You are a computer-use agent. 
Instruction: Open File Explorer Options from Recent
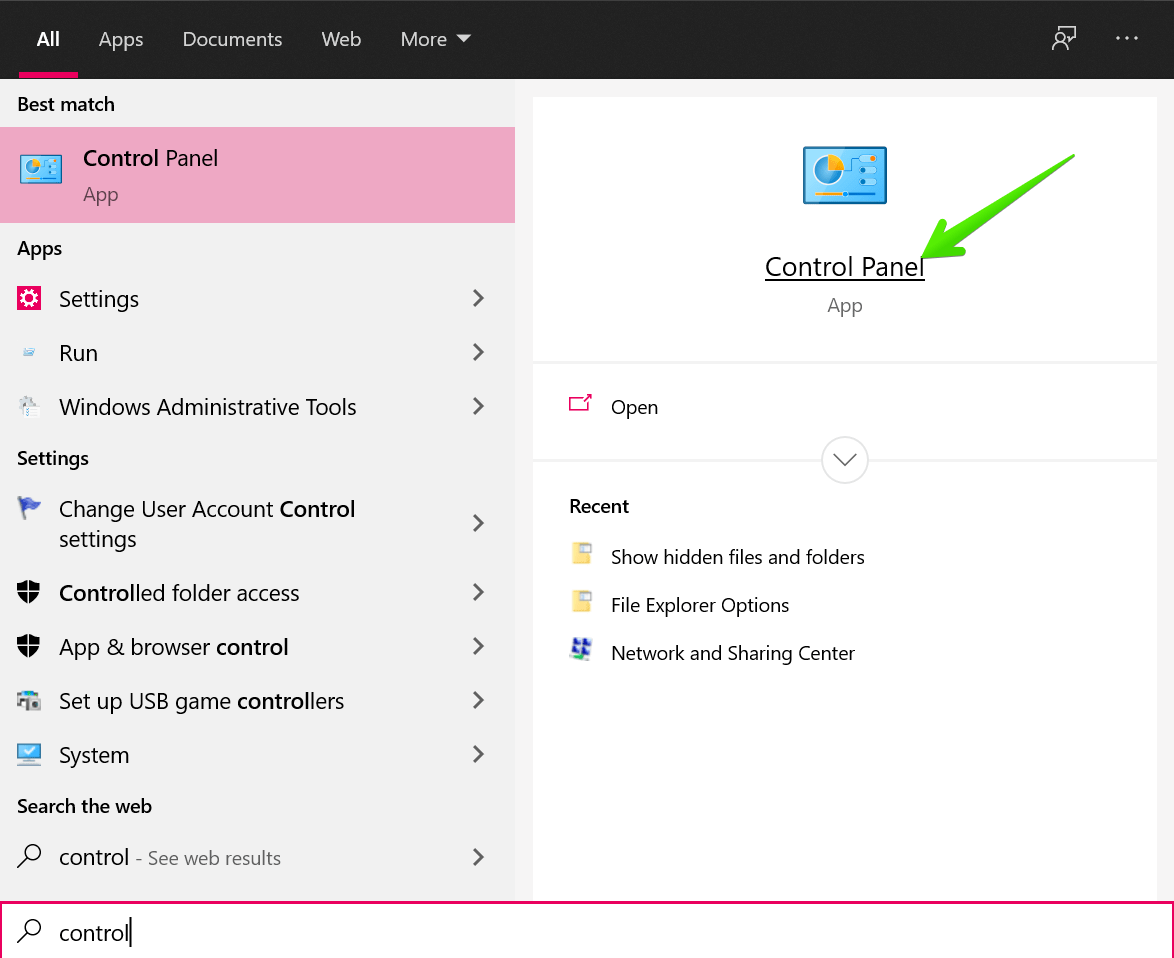tap(700, 605)
